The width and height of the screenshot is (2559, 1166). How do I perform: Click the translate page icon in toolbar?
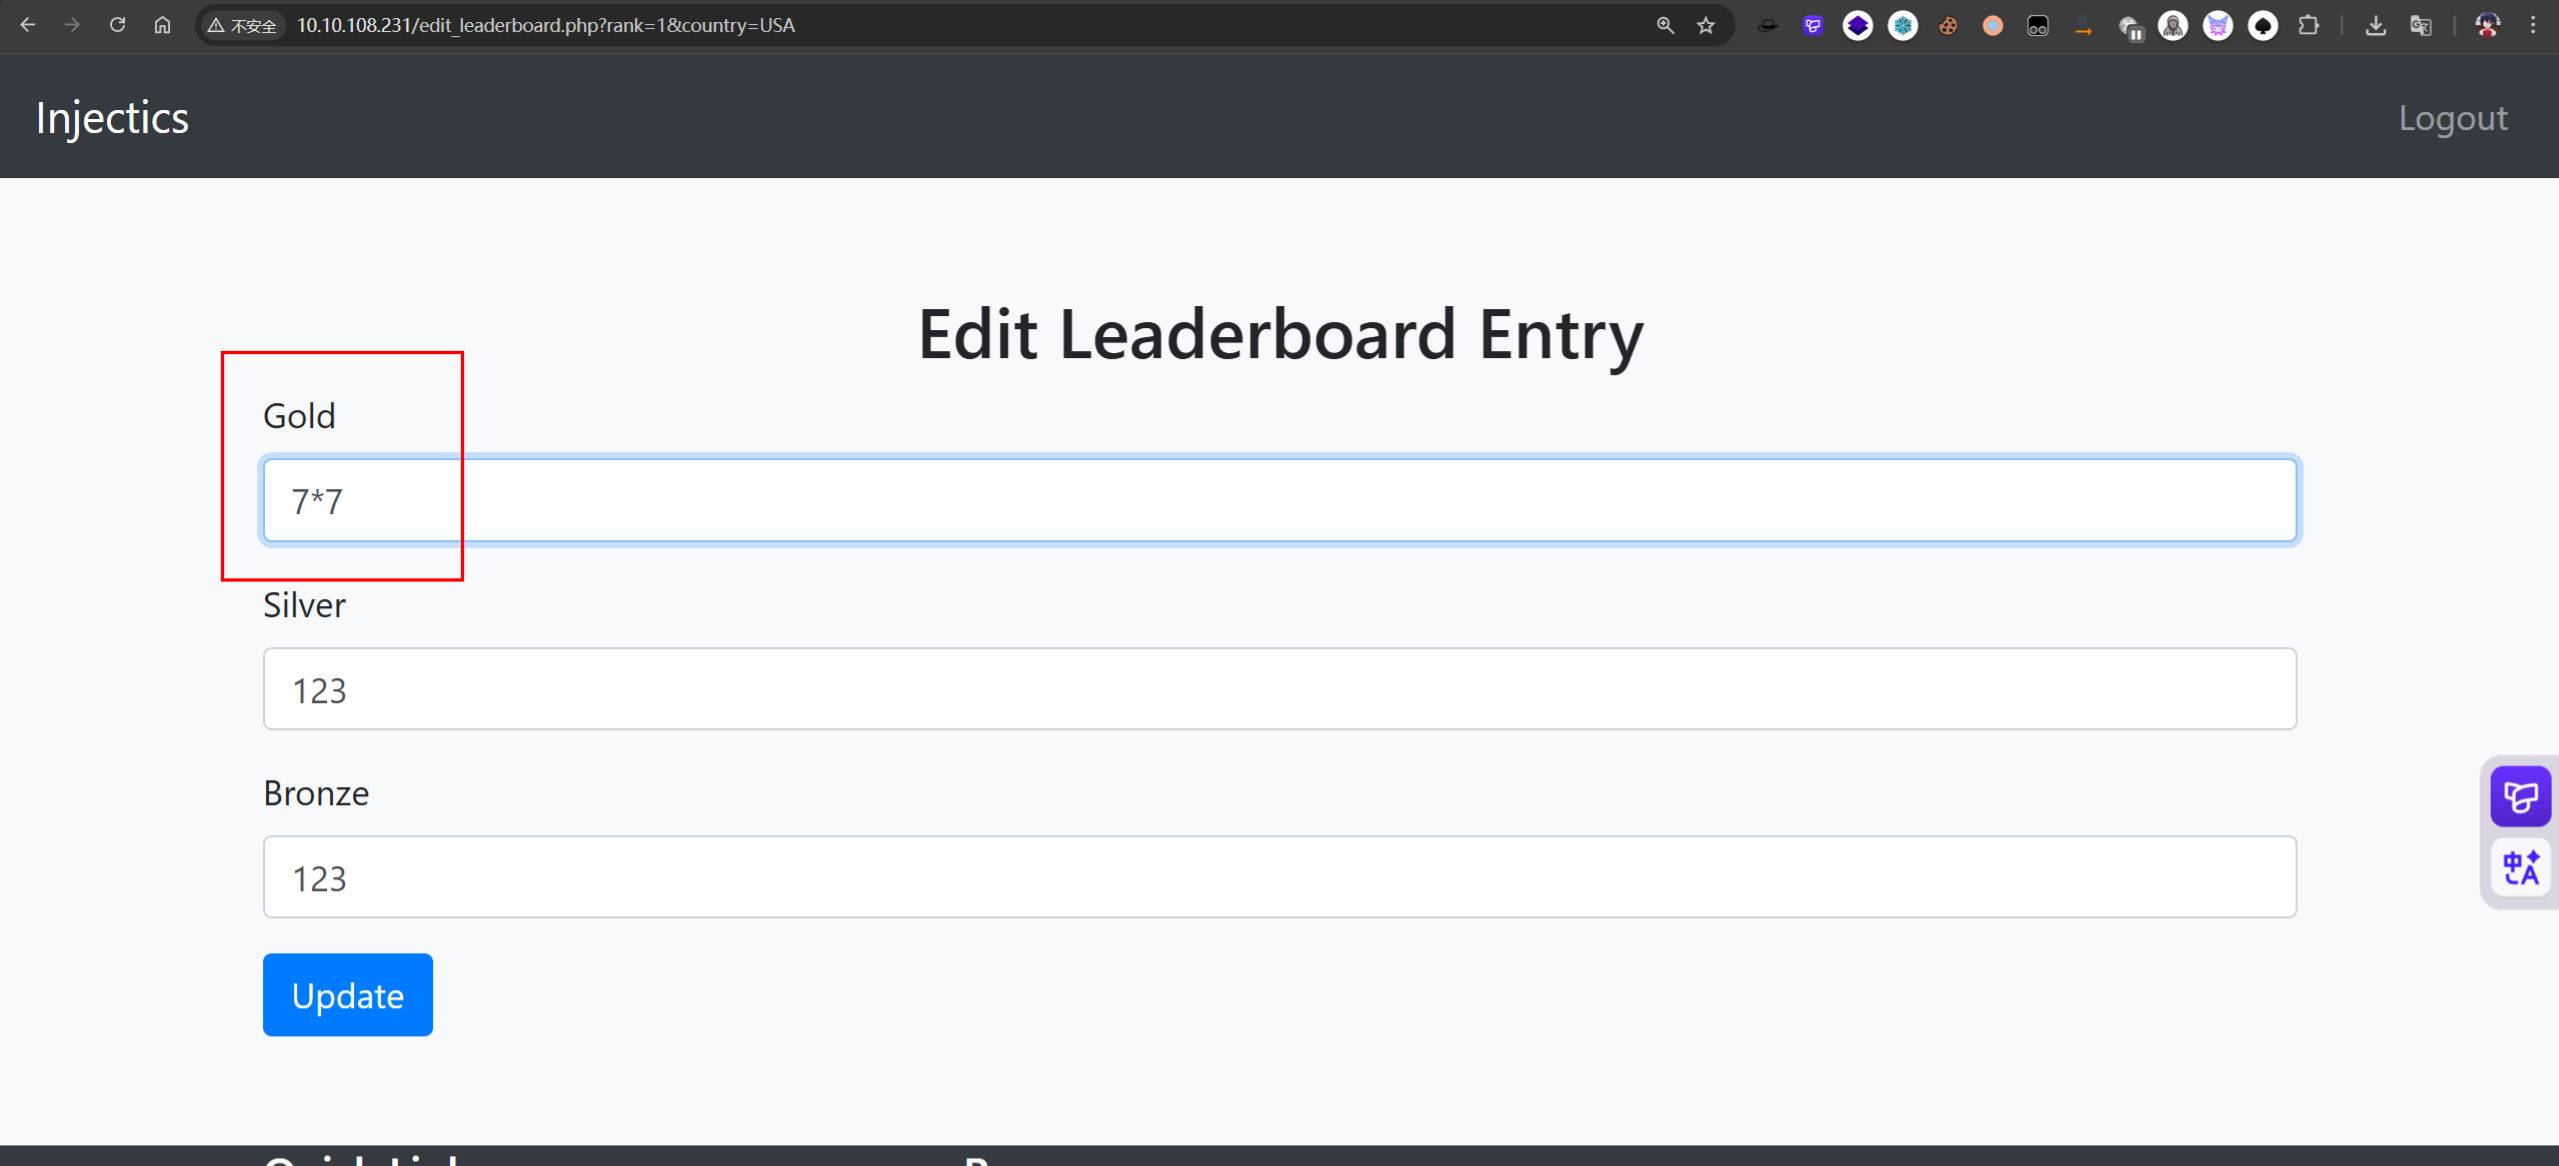pos(2421,26)
